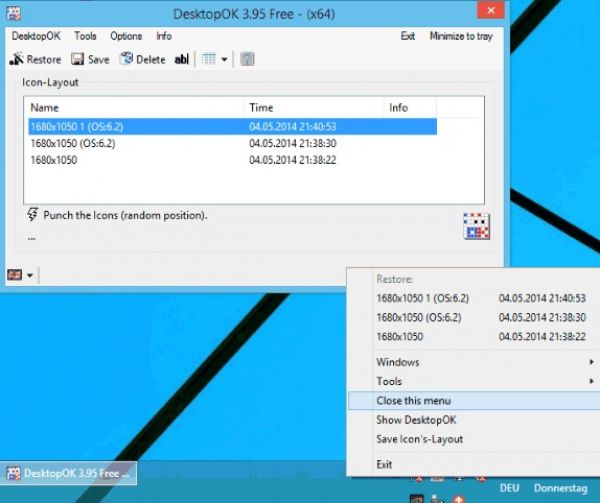Click the Restore toolbar icon
Image resolution: width=600 pixels, height=503 pixels.
coord(18,60)
